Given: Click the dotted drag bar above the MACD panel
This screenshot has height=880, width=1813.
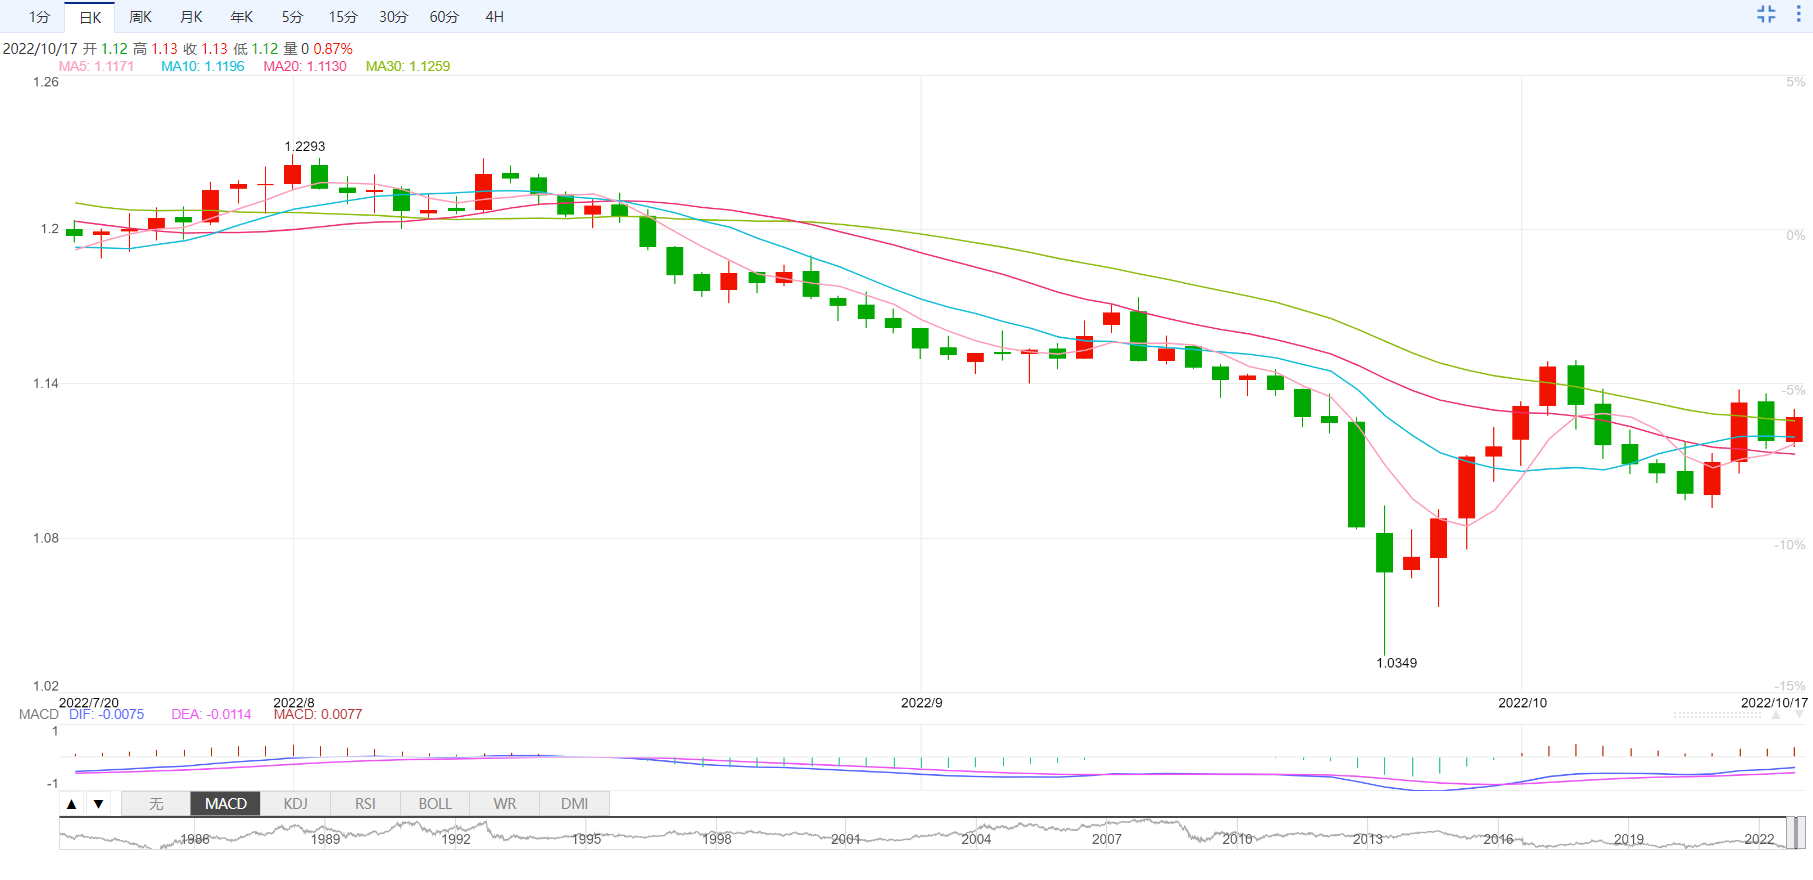Looking at the screenshot, I should tap(1717, 715).
